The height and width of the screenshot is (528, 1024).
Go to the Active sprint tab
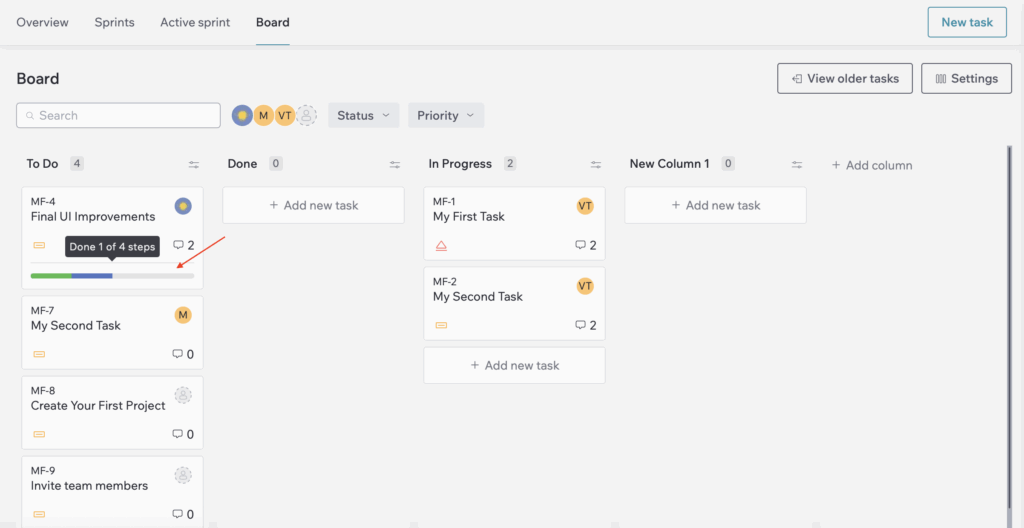(195, 22)
